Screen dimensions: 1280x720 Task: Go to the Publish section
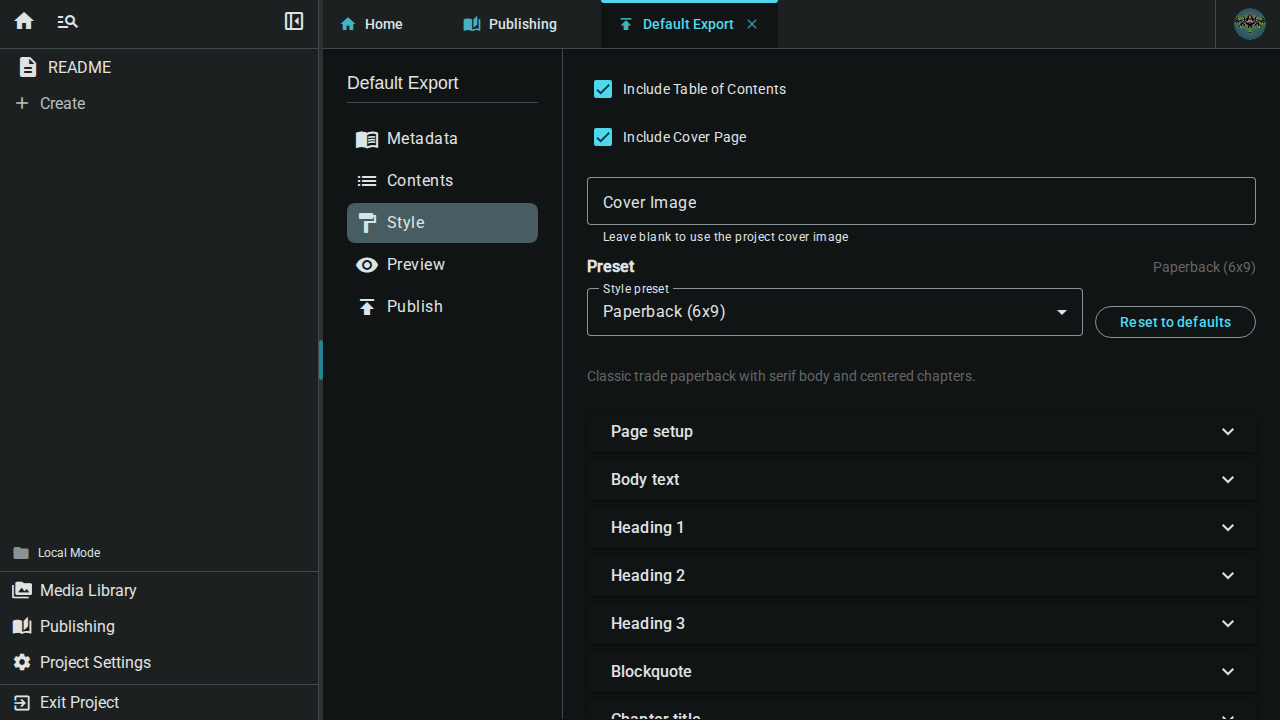(x=442, y=307)
